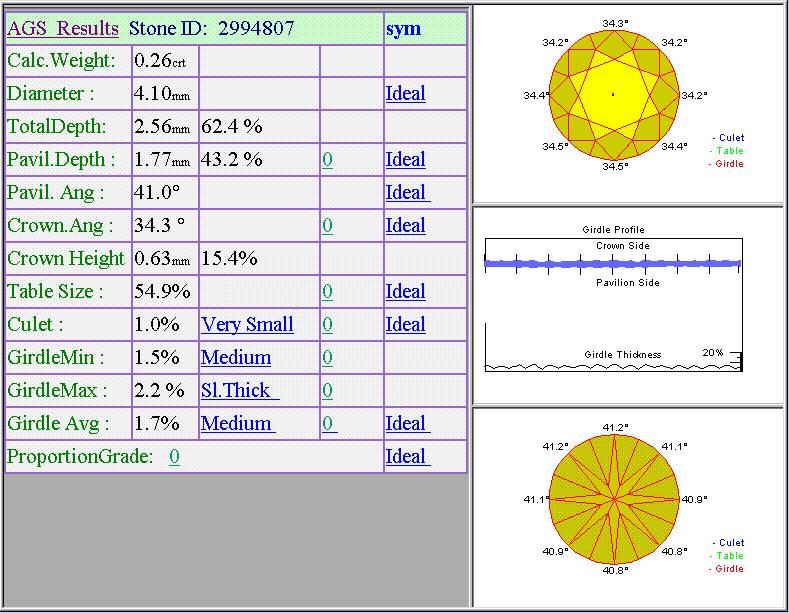Open the Medium link in GirdleMin row

[x=236, y=358]
